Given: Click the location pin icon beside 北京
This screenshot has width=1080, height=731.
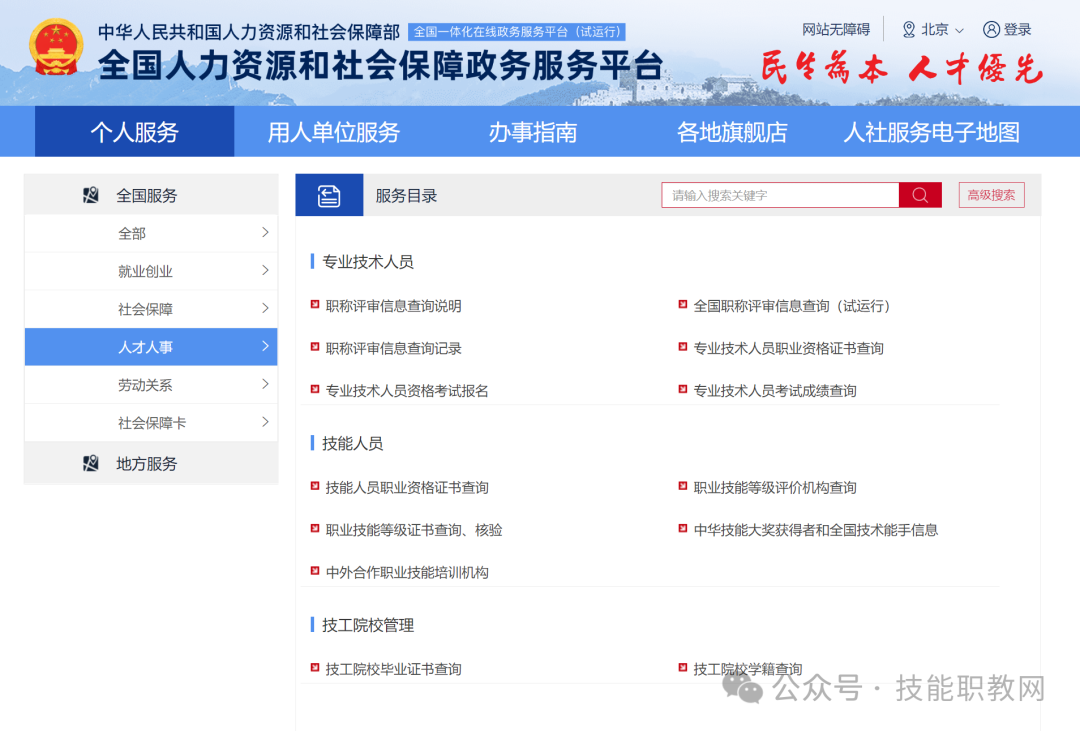Looking at the screenshot, I should [x=908, y=29].
